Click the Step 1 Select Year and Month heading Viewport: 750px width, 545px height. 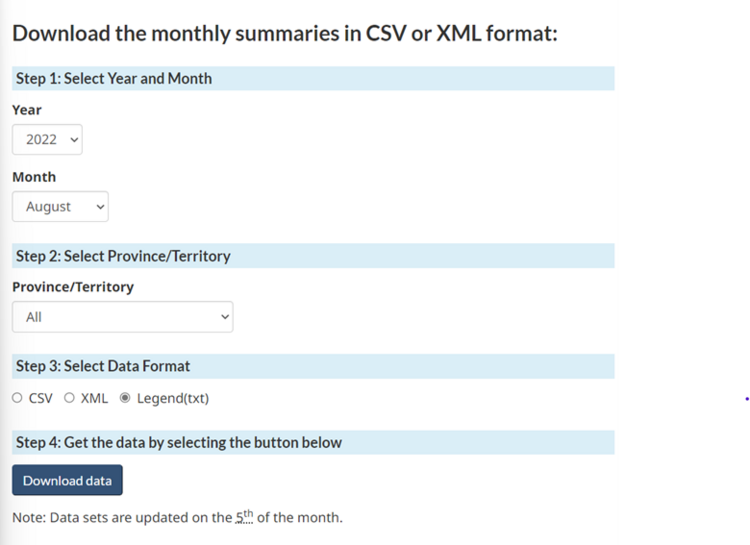coord(114,78)
